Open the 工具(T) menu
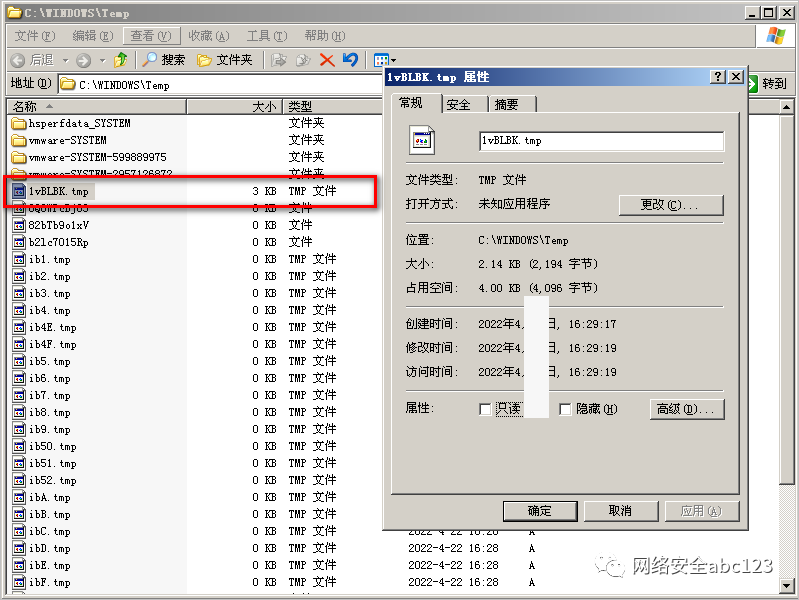 pyautogui.click(x=267, y=36)
